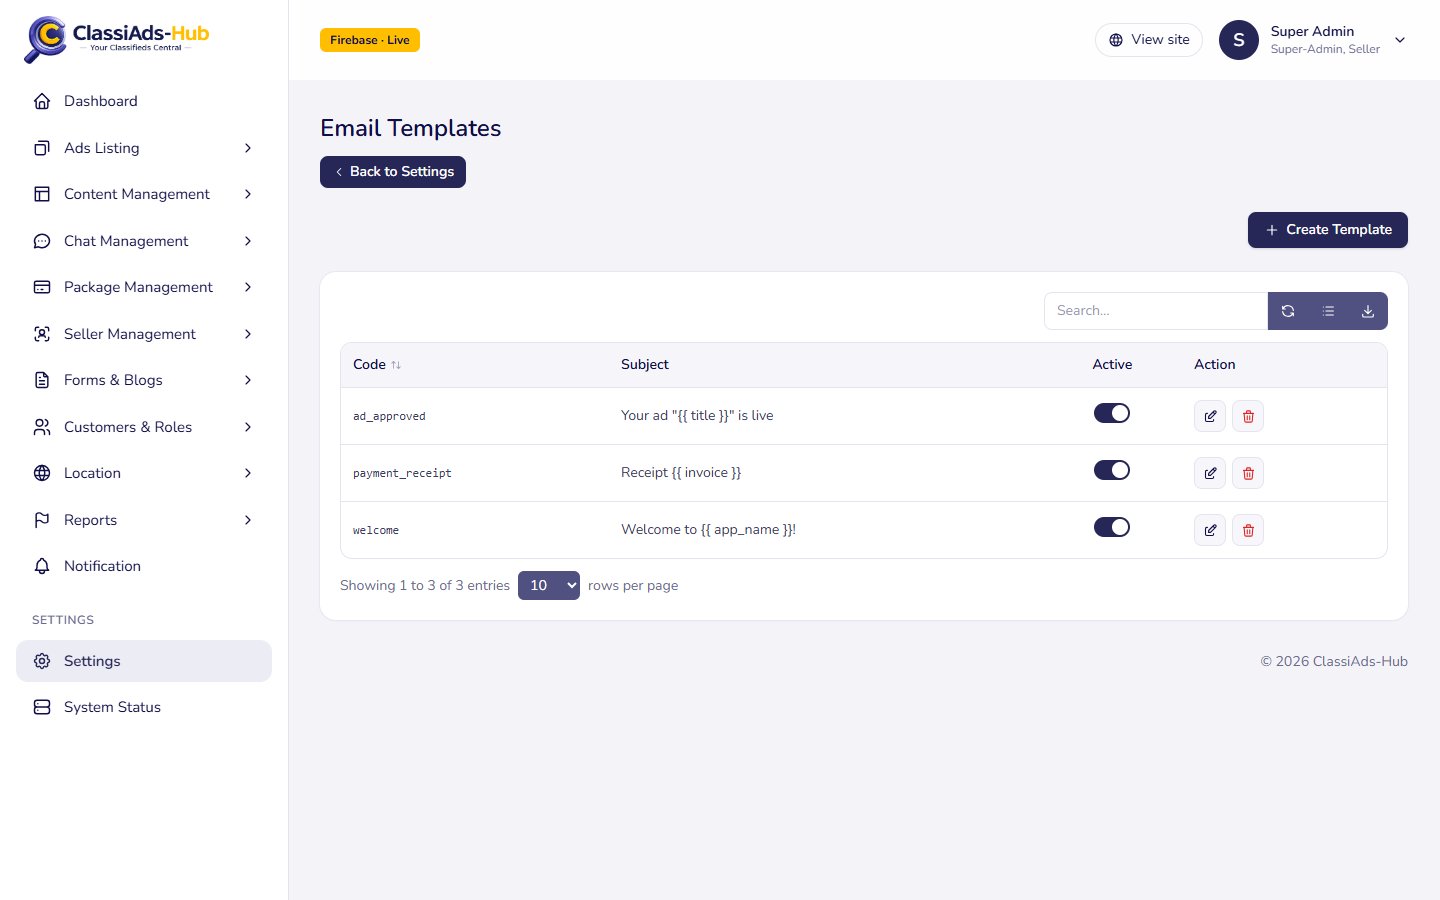Turn off the welcome active toggle
Screen dimensions: 1440x900
click(x=1112, y=527)
